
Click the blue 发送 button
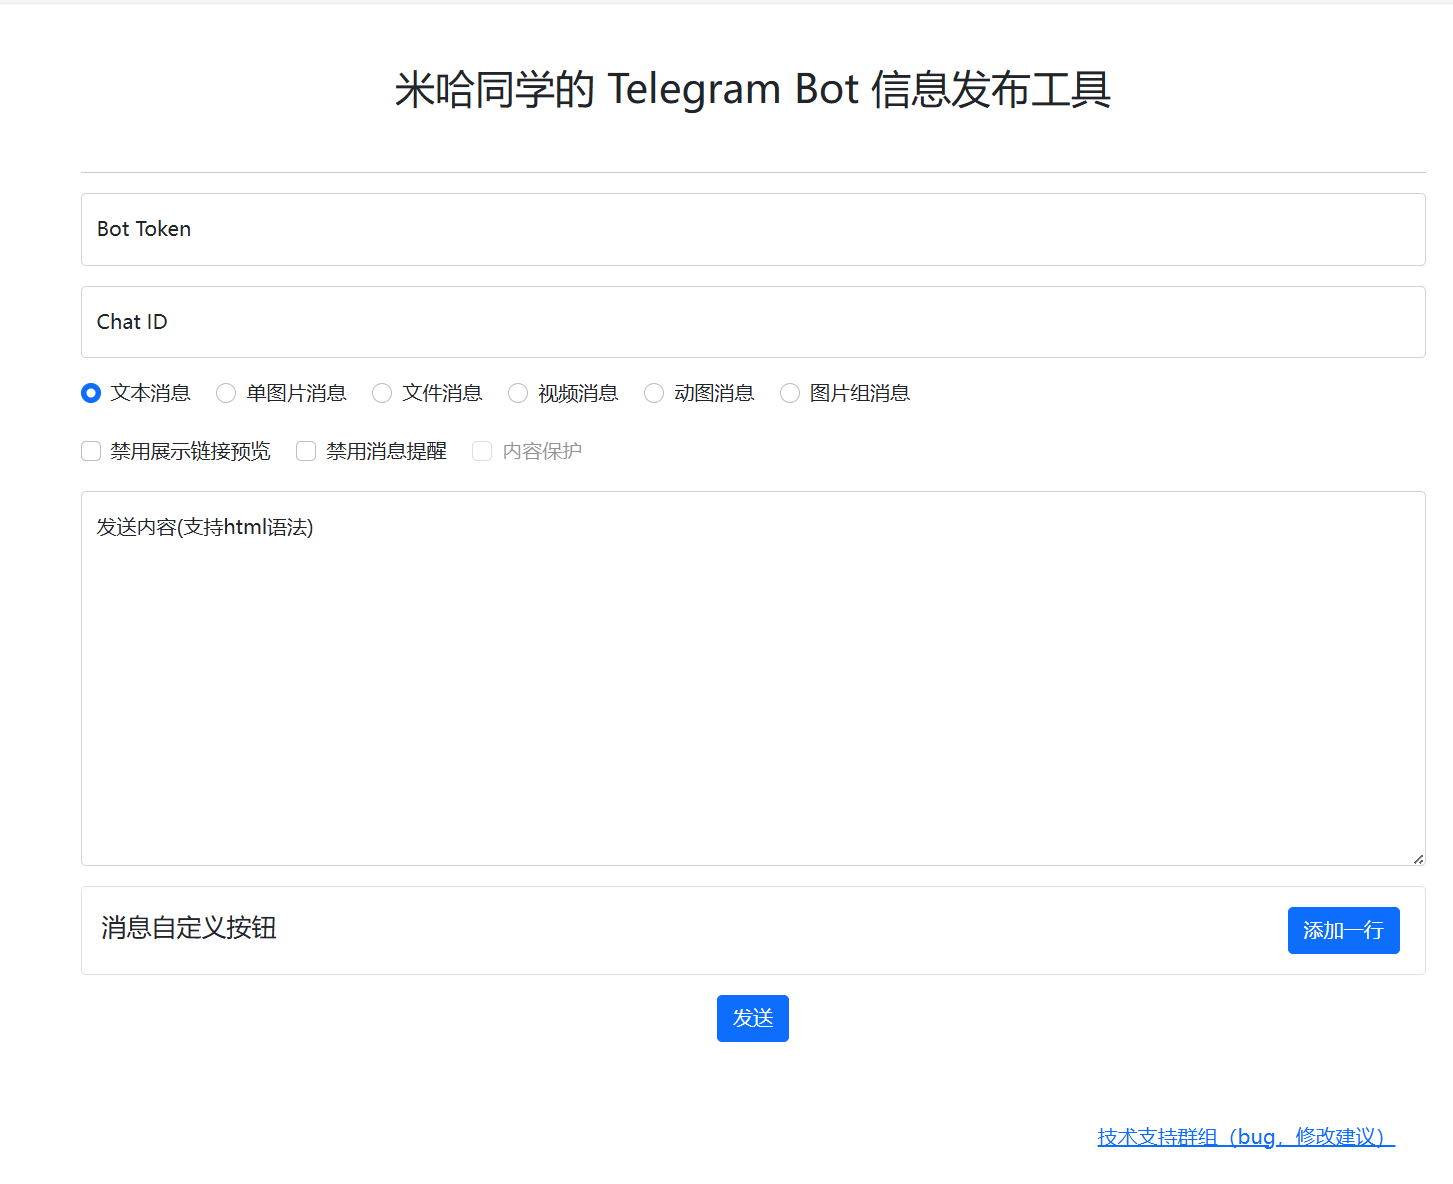[752, 1018]
